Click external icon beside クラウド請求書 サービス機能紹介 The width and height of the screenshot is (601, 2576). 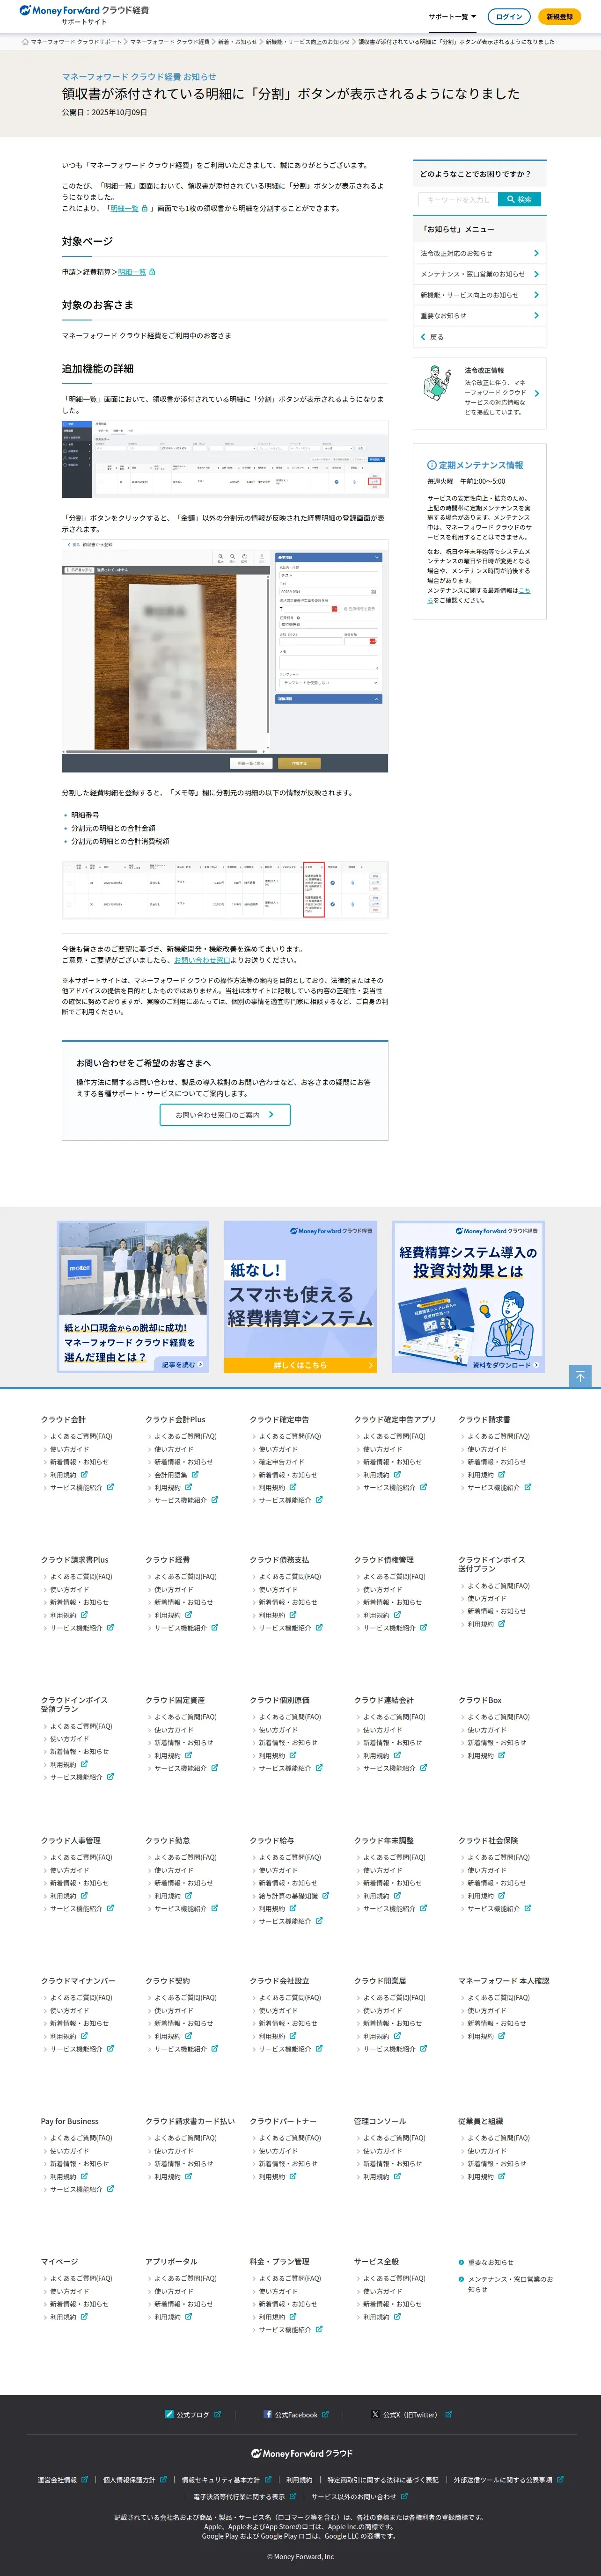[x=528, y=1487]
